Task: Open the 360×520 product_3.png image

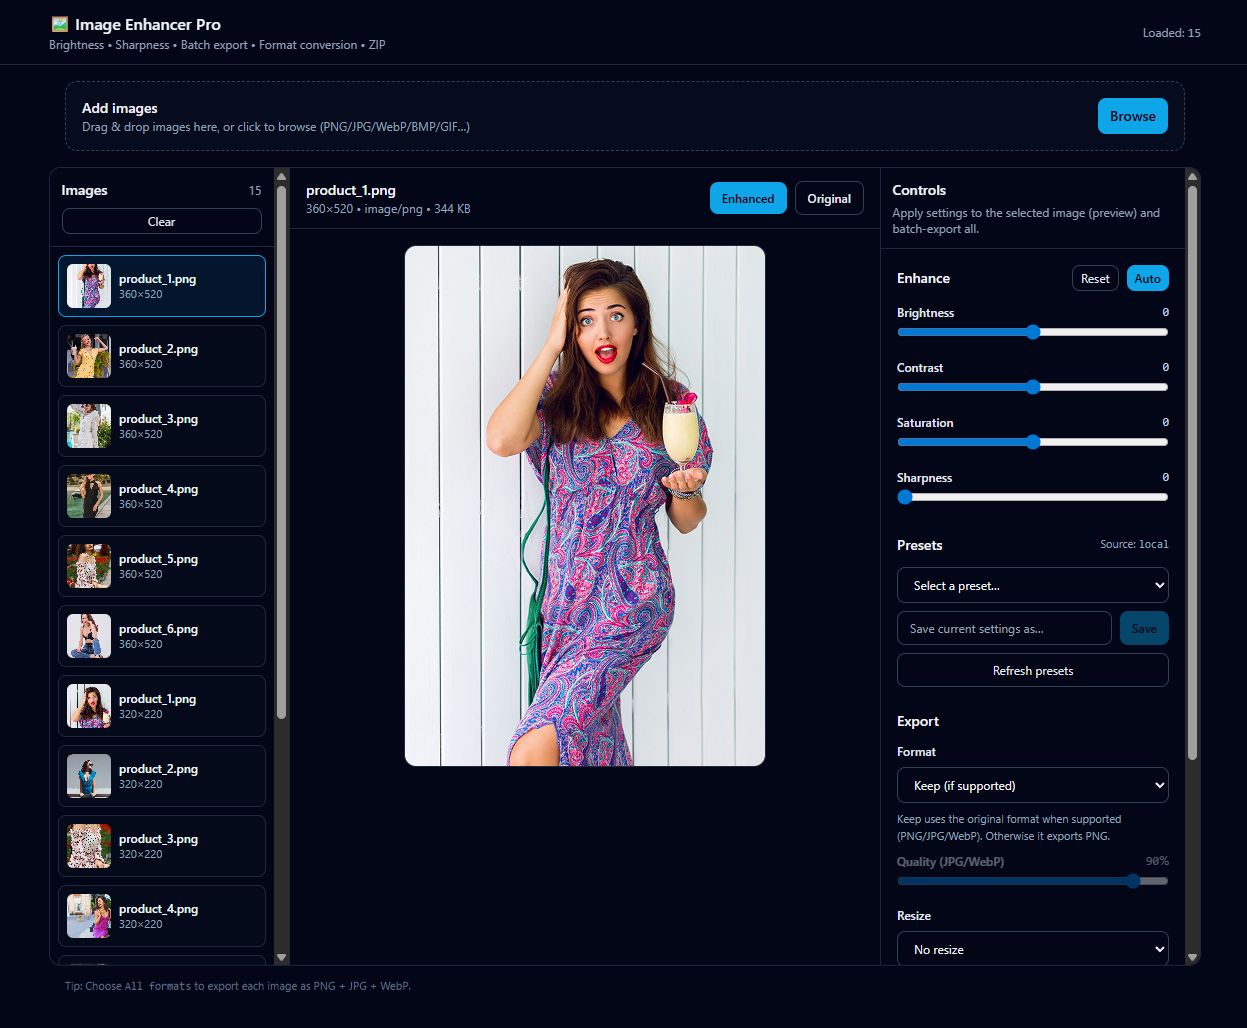Action: click(x=162, y=426)
